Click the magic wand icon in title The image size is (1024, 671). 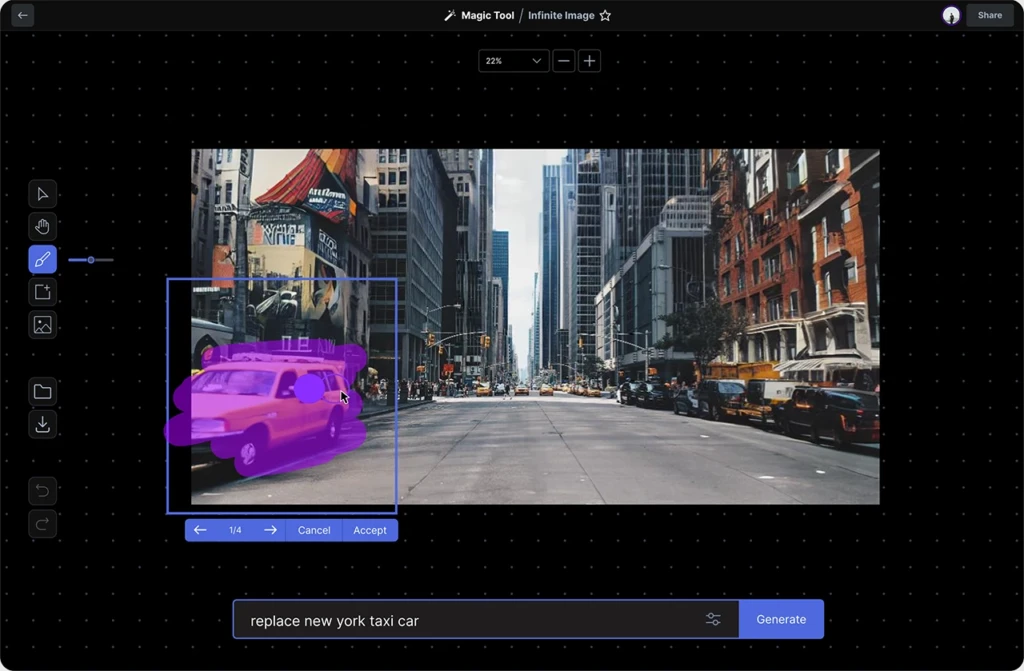450,15
